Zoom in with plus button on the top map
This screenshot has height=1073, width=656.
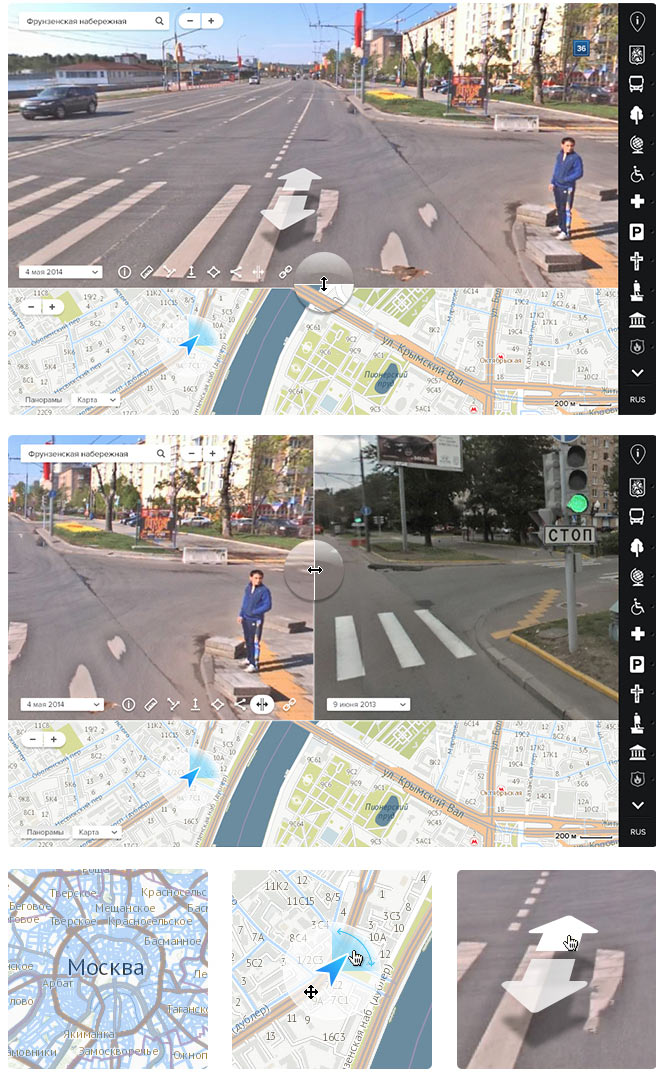pos(52,307)
